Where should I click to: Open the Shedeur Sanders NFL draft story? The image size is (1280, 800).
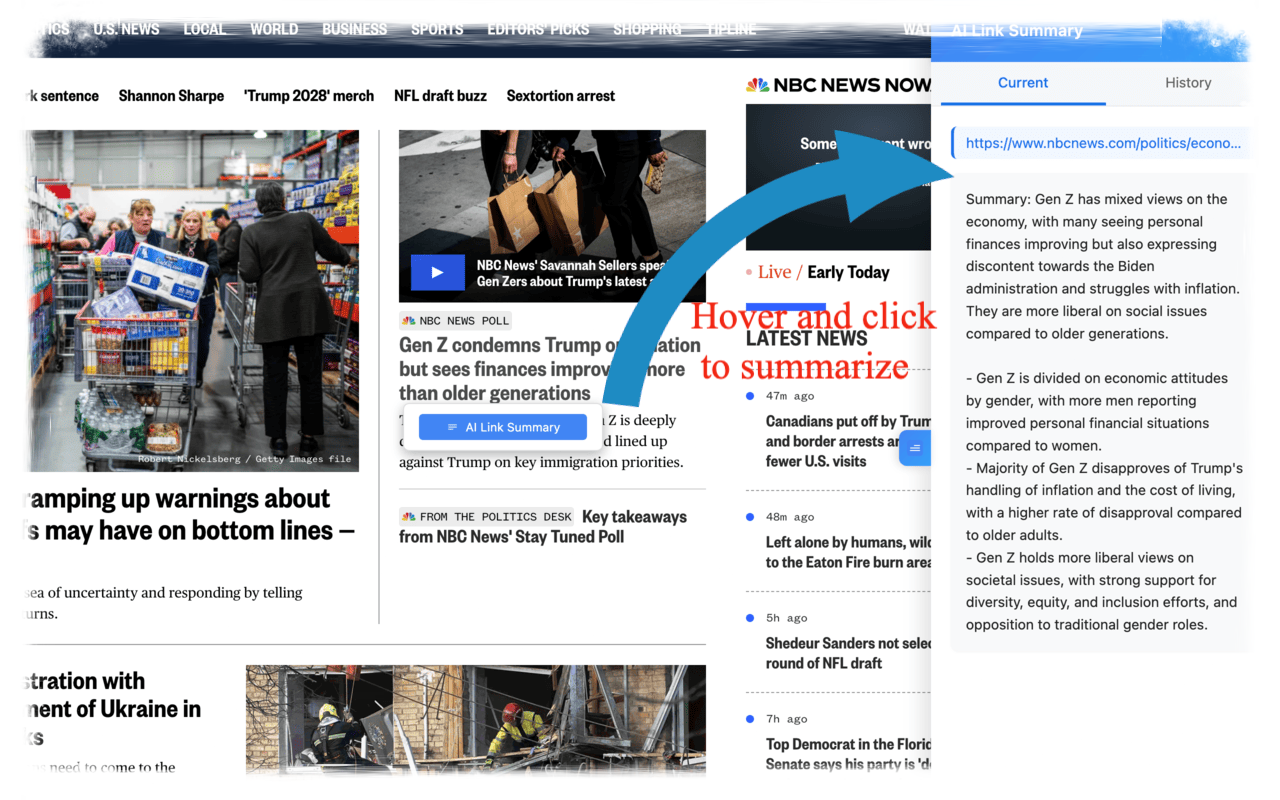point(848,653)
